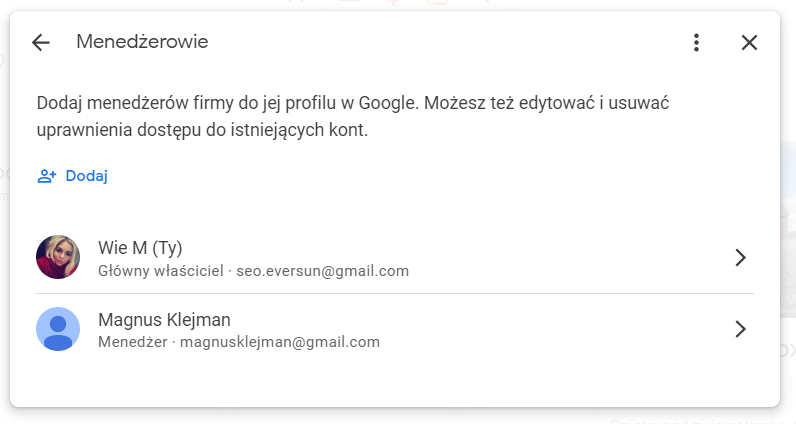This screenshot has width=796, height=424.
Task: Click the divider line between manager rows
Action: pyautogui.click(x=395, y=293)
